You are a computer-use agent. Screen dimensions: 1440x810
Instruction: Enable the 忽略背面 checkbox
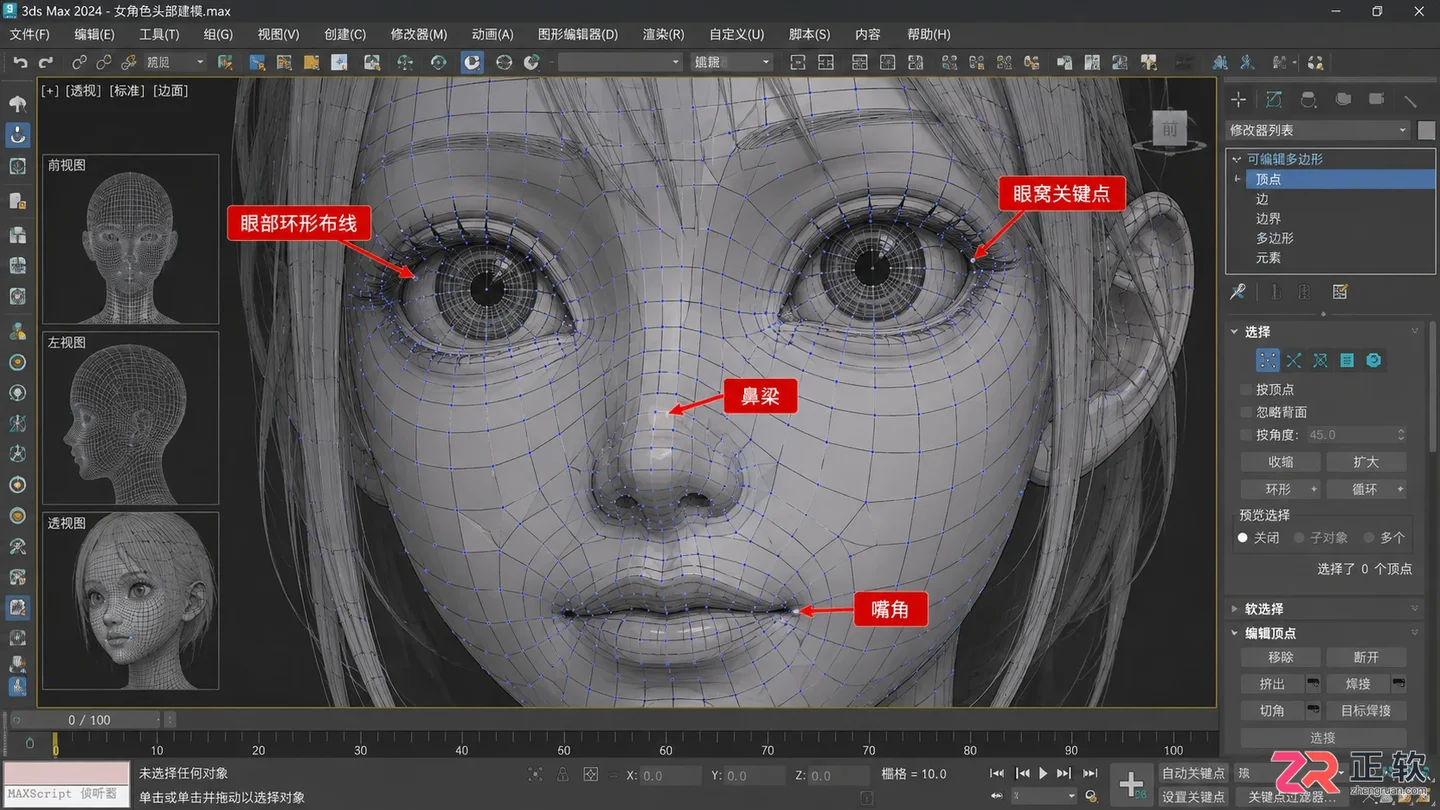1246,412
